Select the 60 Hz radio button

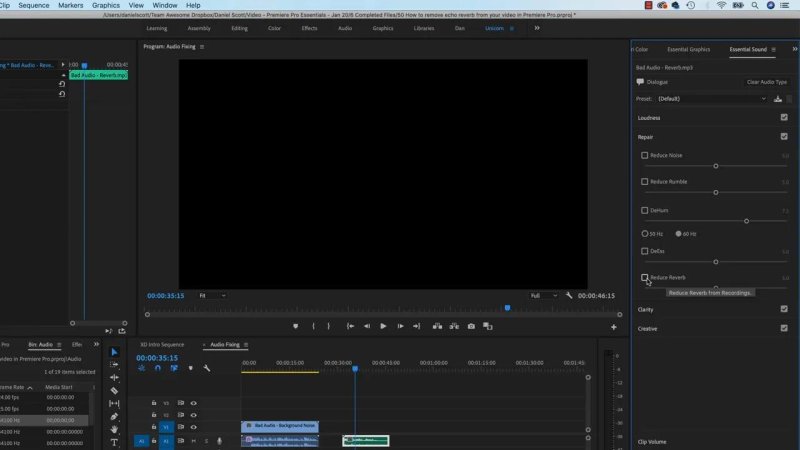pos(678,234)
